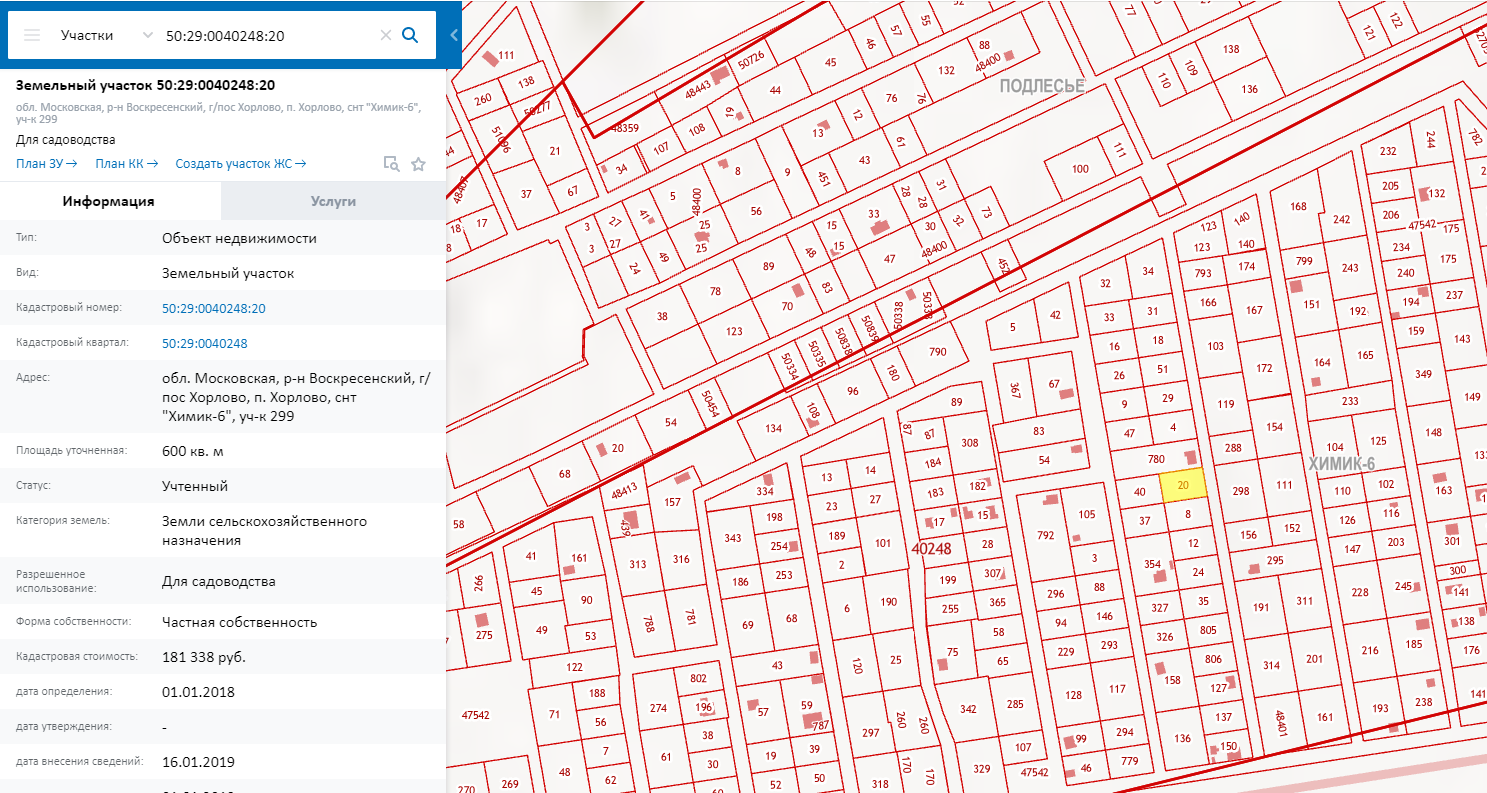Select parcel 792 on the map
The height and width of the screenshot is (793, 1487).
tap(1045, 536)
